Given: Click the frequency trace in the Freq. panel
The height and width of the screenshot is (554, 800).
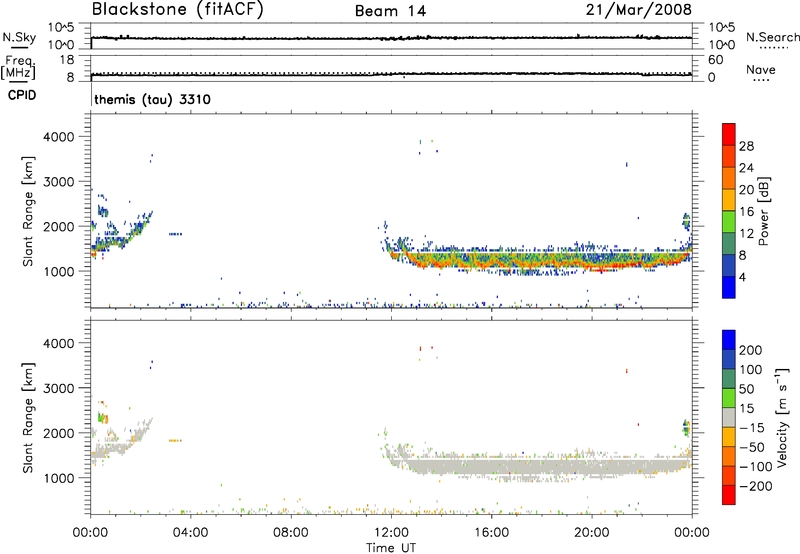Looking at the screenshot, I should [391, 74].
